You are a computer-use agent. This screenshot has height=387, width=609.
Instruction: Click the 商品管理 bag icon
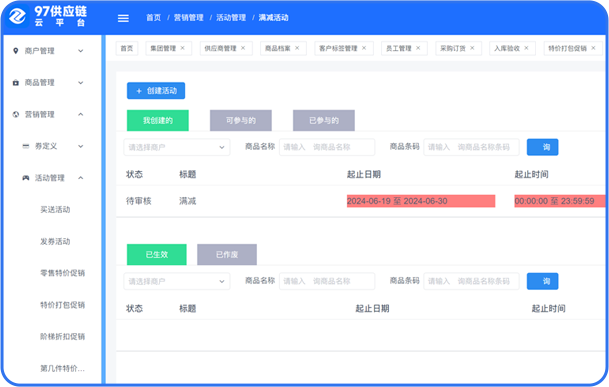16,83
